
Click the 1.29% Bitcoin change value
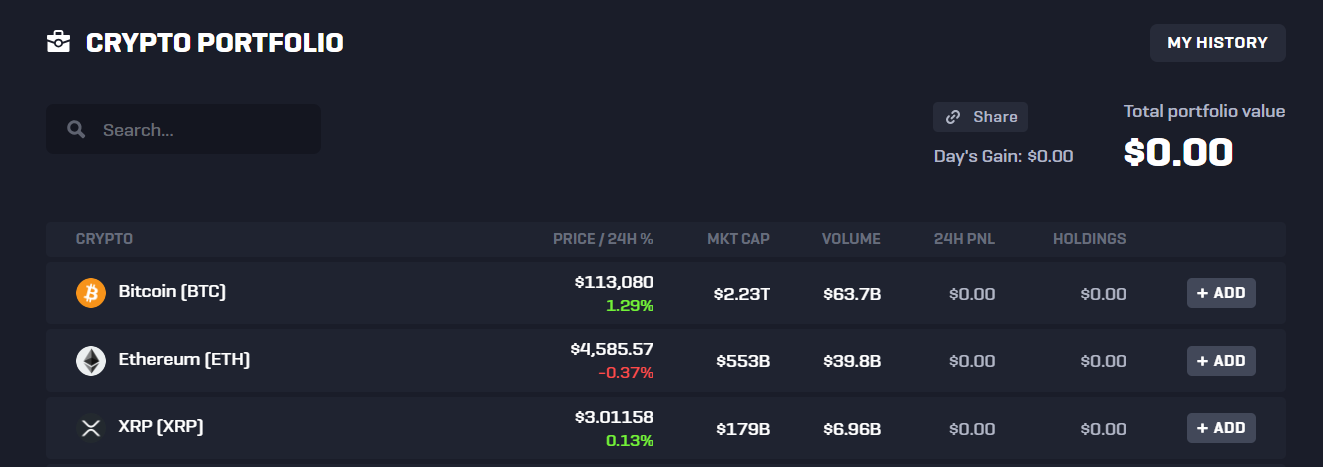[630, 305]
